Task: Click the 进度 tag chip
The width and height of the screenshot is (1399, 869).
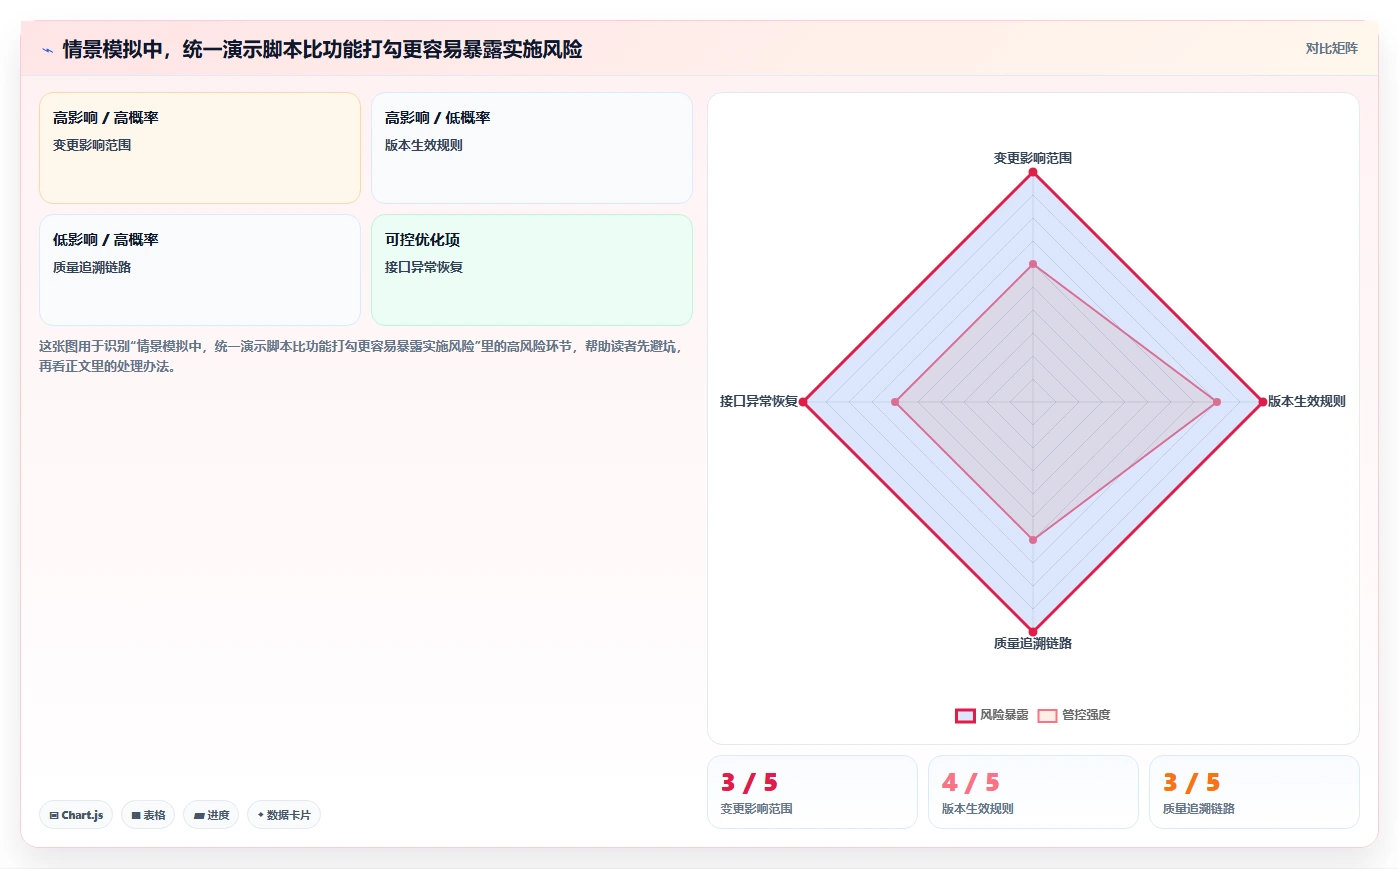Action: click(211, 815)
